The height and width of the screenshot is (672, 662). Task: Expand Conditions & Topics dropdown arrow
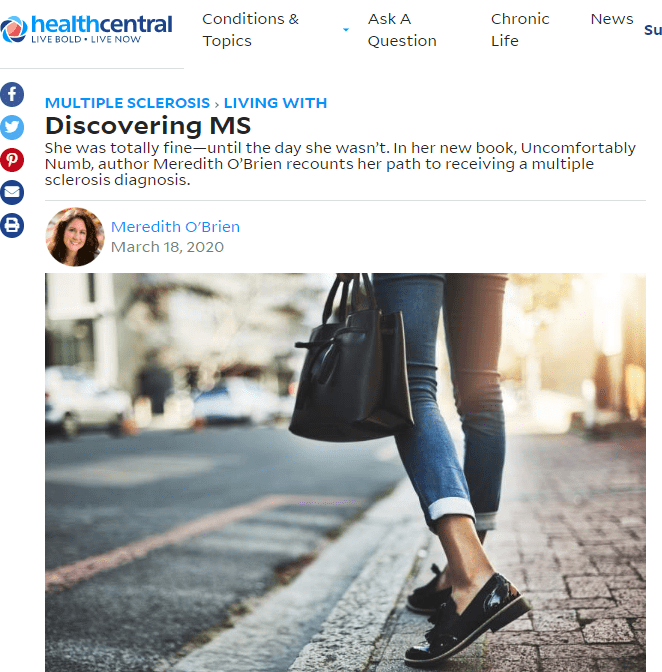point(346,30)
